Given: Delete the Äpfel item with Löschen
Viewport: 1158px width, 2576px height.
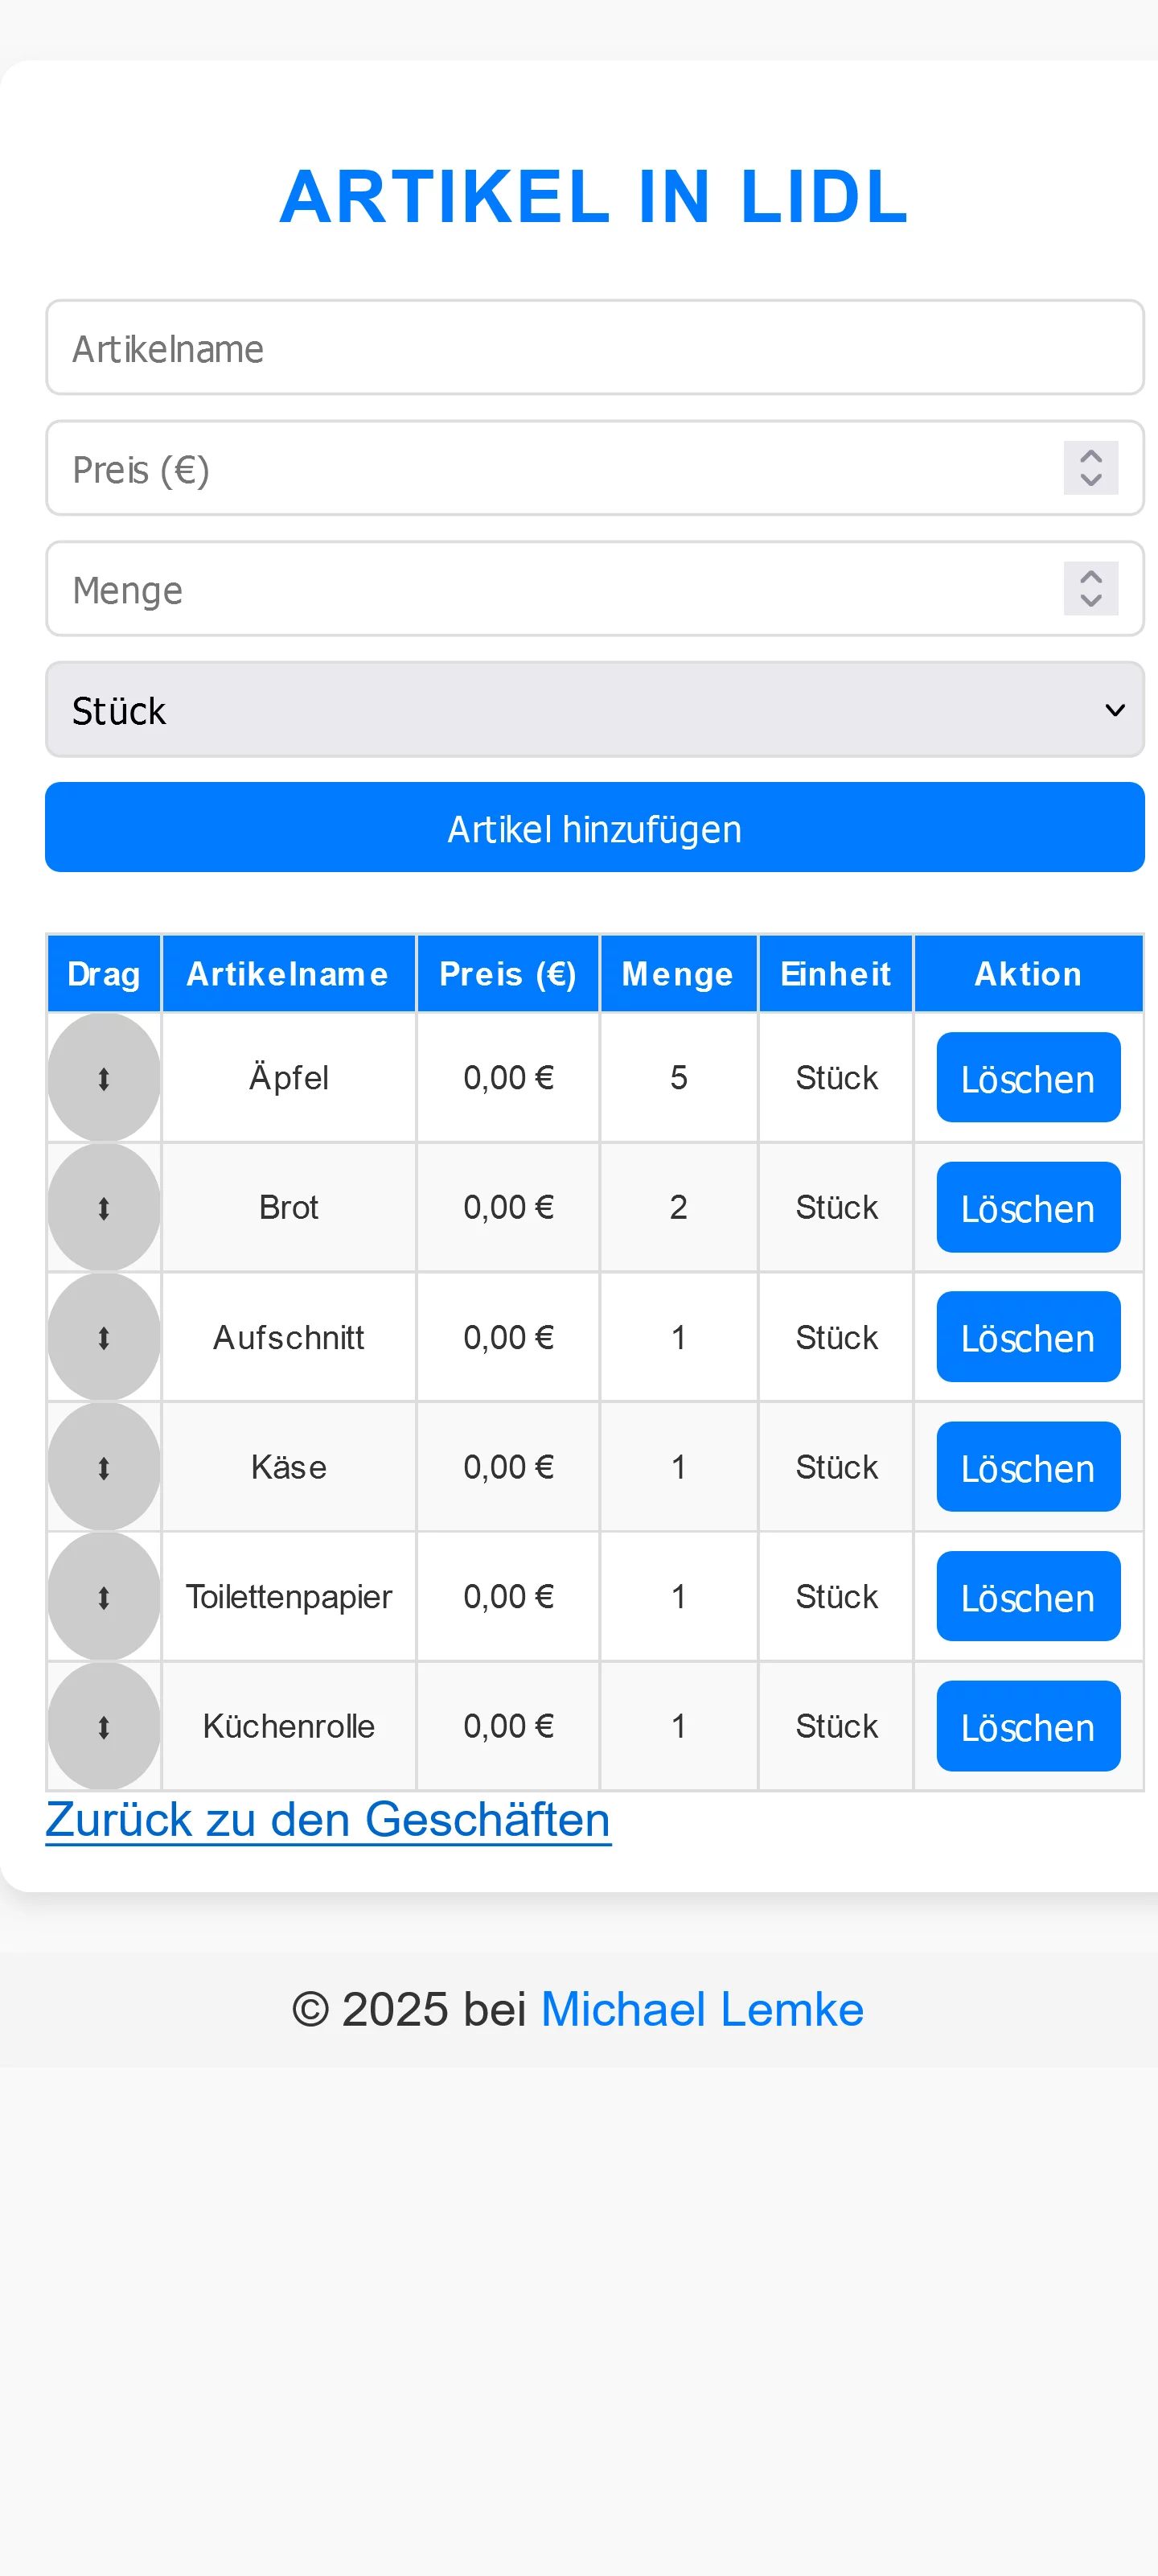Looking at the screenshot, I should tap(1028, 1077).
